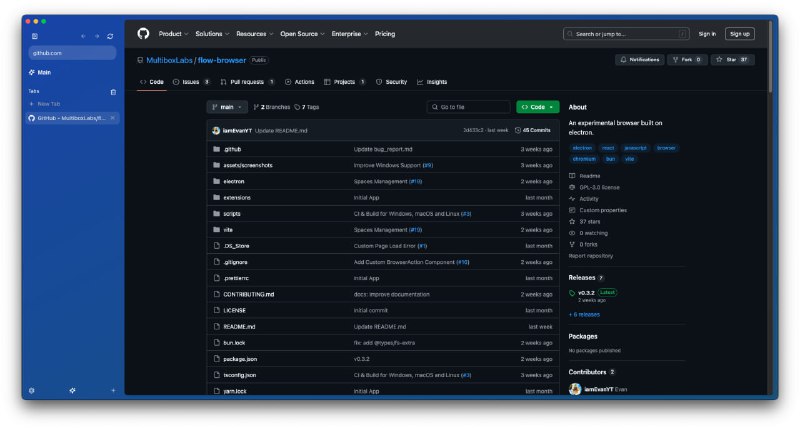Click the github.com address bar
This screenshot has width=800, height=429.
tap(72, 53)
